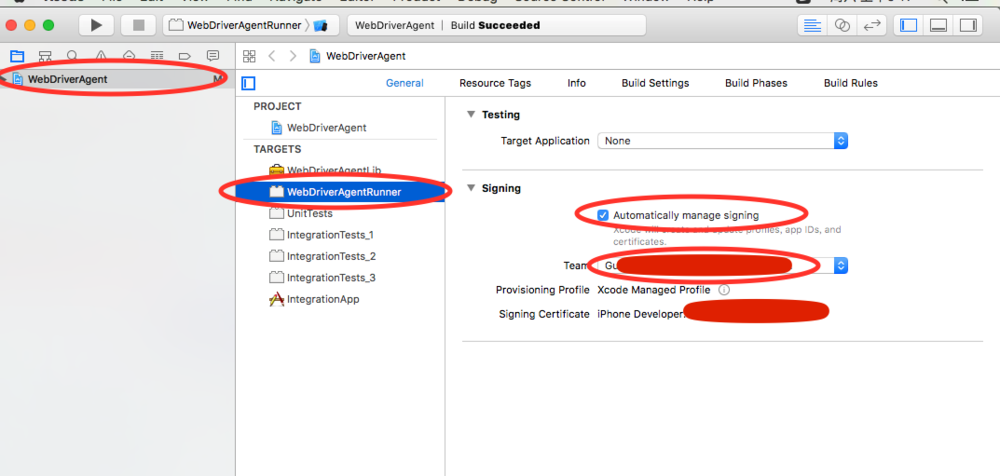
Task: Open the WebDriverAgentRunner scheme selector
Action: tap(237, 26)
